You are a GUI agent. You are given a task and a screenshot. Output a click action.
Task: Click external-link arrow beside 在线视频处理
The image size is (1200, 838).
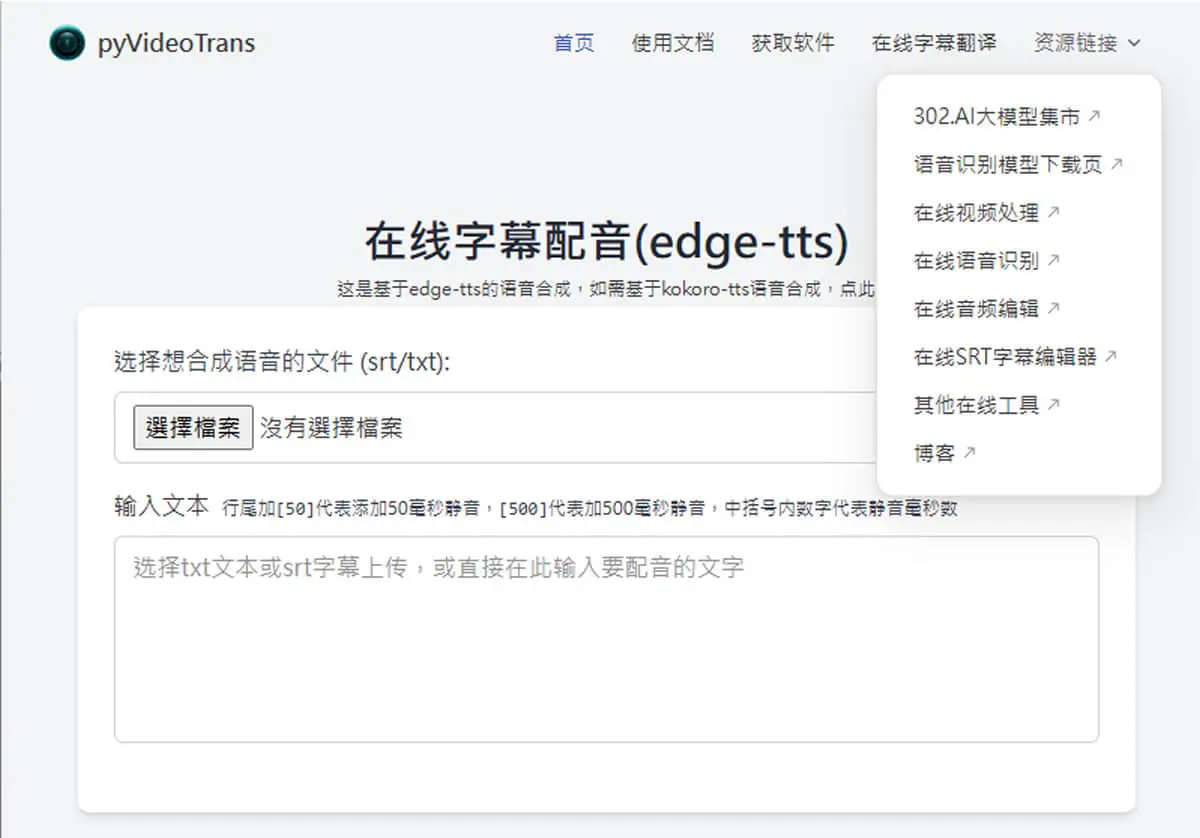(x=1053, y=212)
